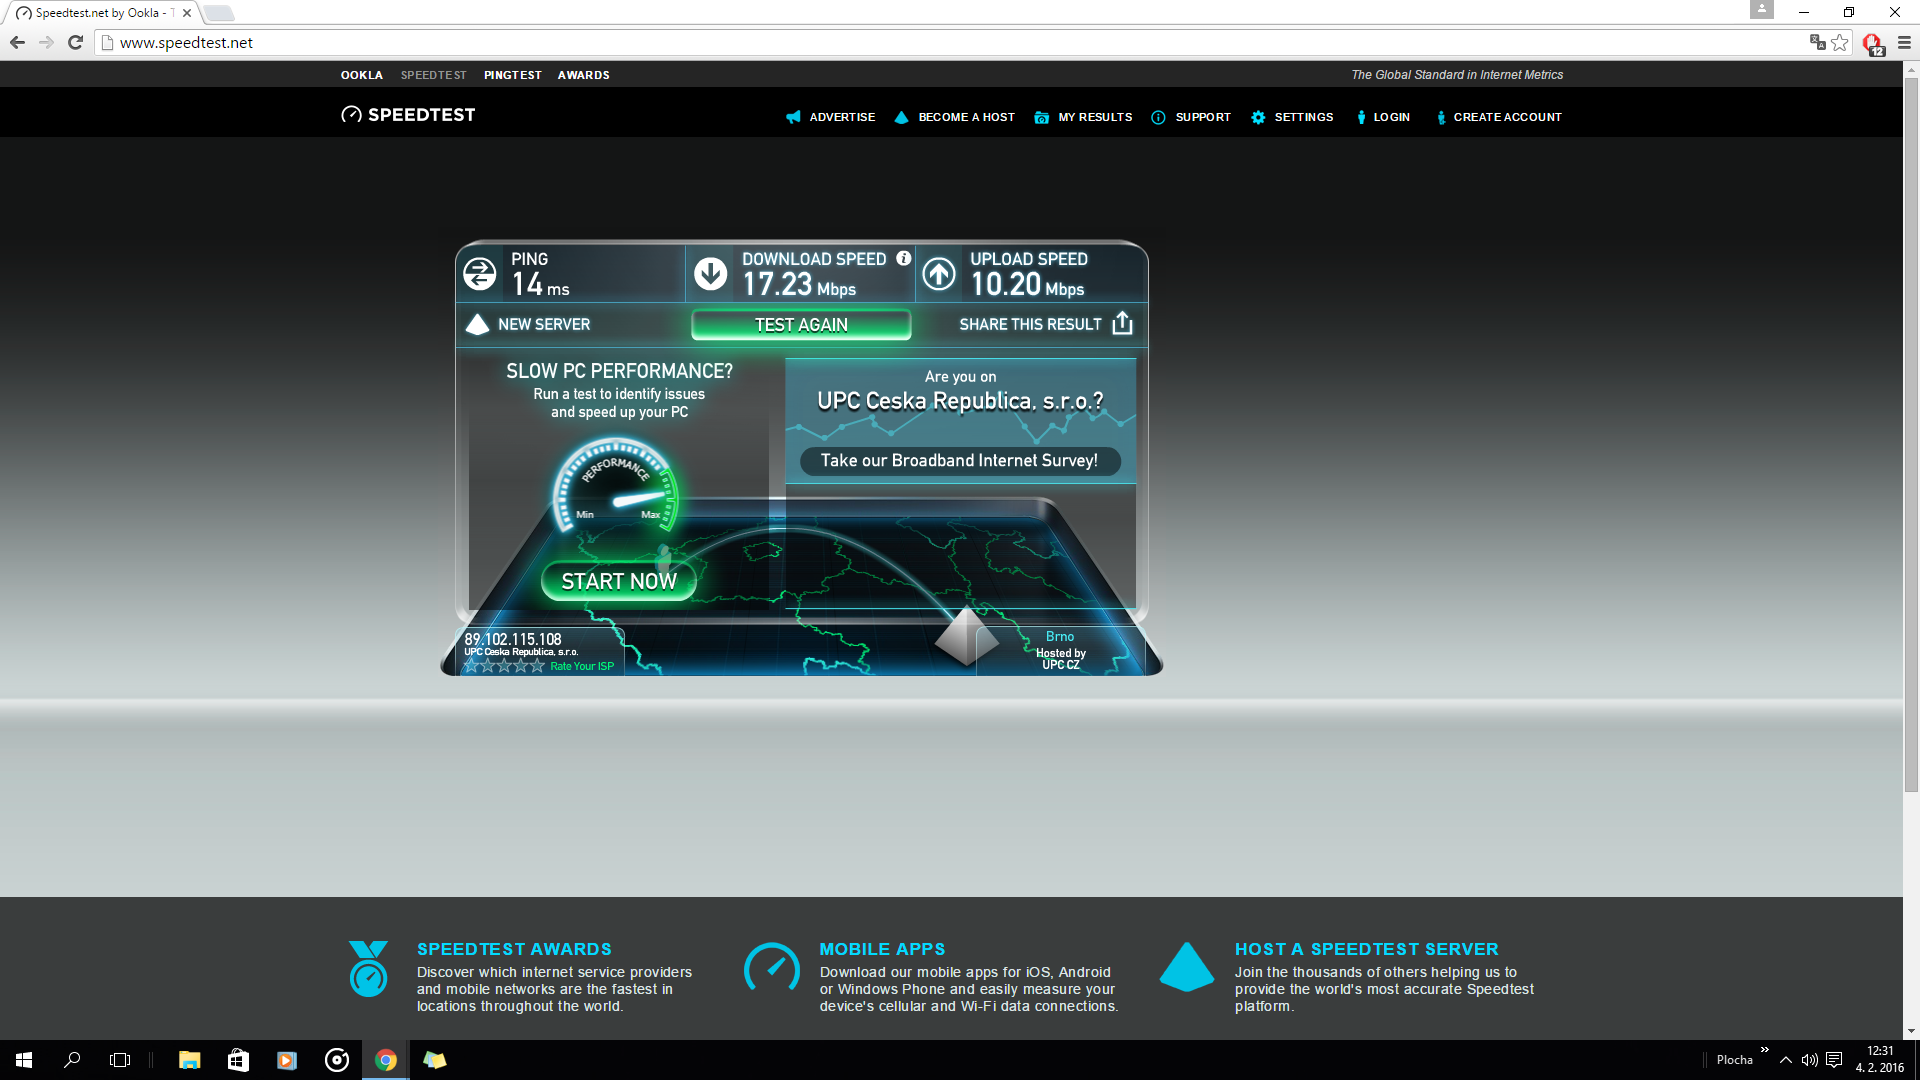
Task: Expand the Plocha toolbar chevron
Action: click(1765, 1050)
